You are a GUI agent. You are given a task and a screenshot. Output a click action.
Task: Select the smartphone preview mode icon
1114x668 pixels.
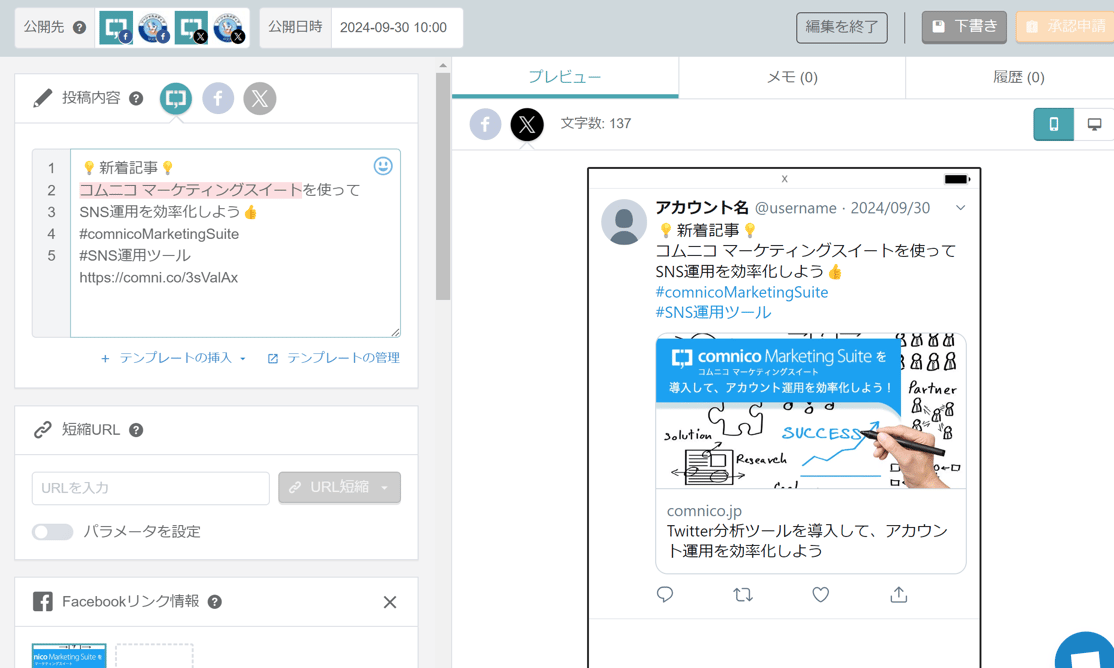click(1053, 123)
